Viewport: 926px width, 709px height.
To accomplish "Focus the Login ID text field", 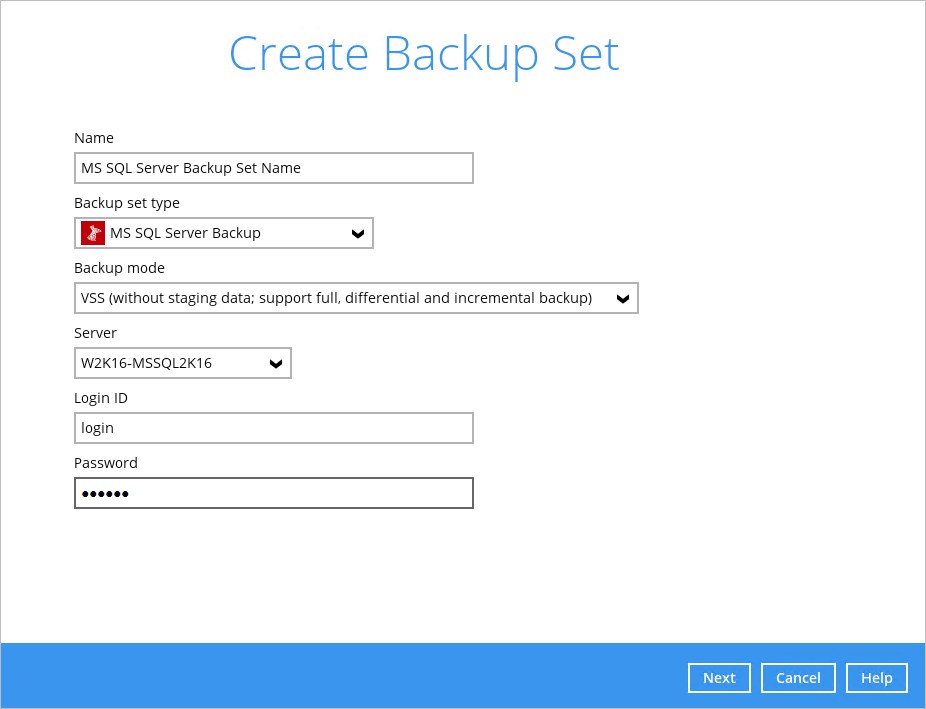I will pos(273,428).
